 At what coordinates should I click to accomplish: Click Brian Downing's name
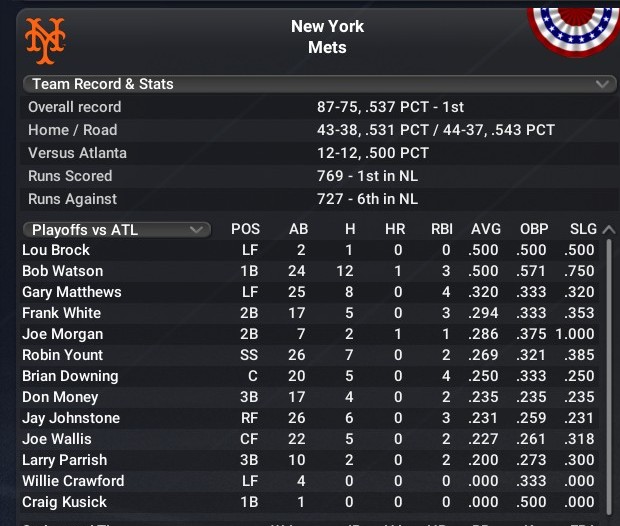pos(70,376)
